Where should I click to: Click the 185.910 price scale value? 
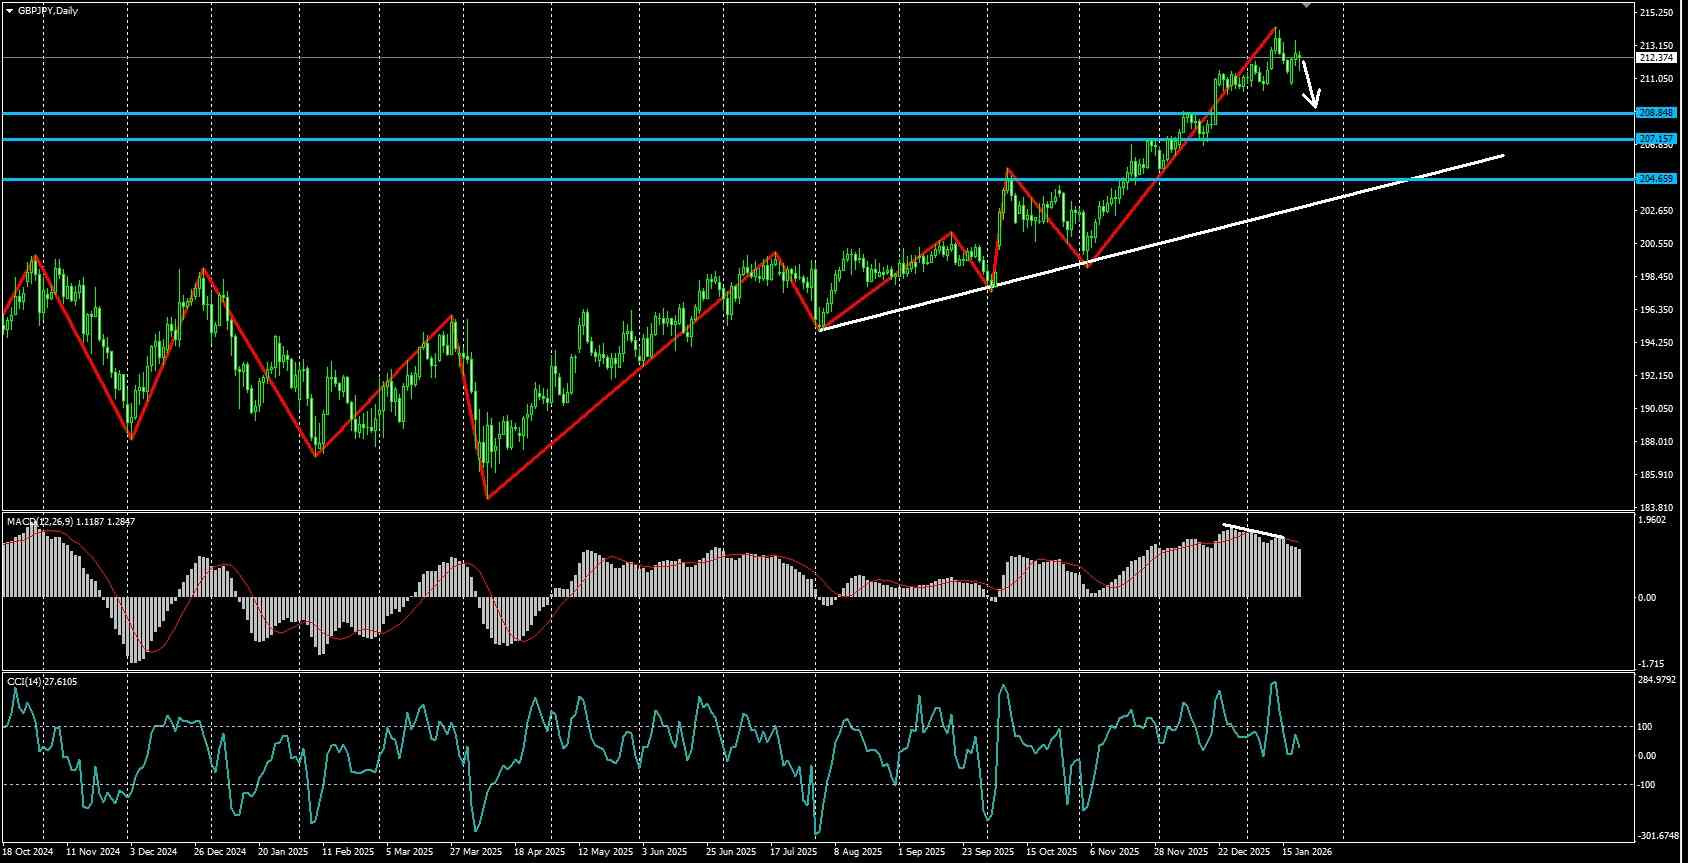[1656, 475]
